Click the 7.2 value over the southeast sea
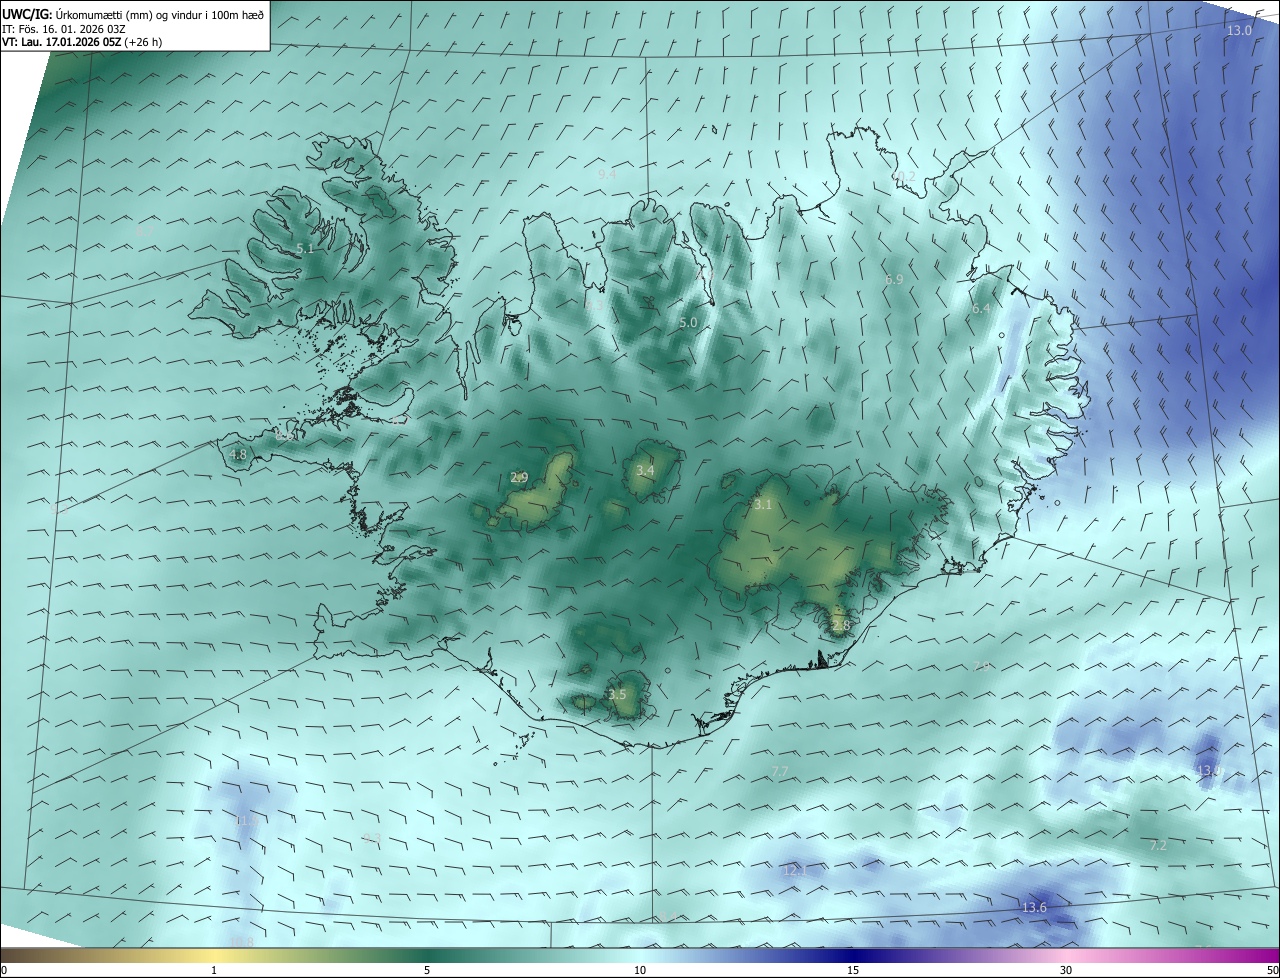 tap(1158, 845)
